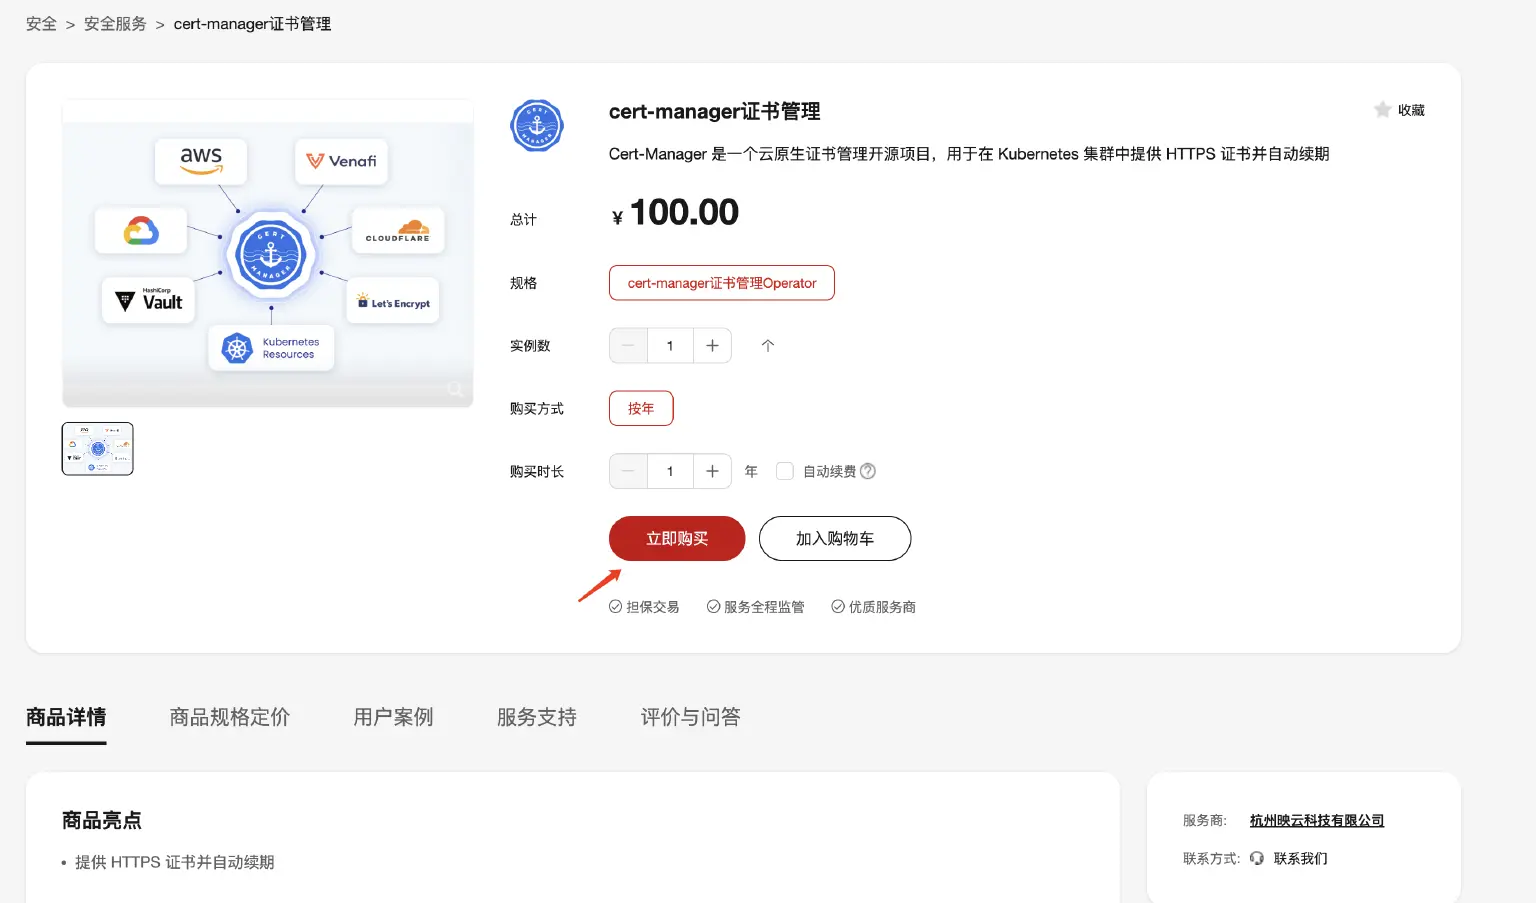Image resolution: width=1536 pixels, height=903 pixels.
Task: Open the 杭州映云科技有限公司 service provider link
Action: 1315,819
